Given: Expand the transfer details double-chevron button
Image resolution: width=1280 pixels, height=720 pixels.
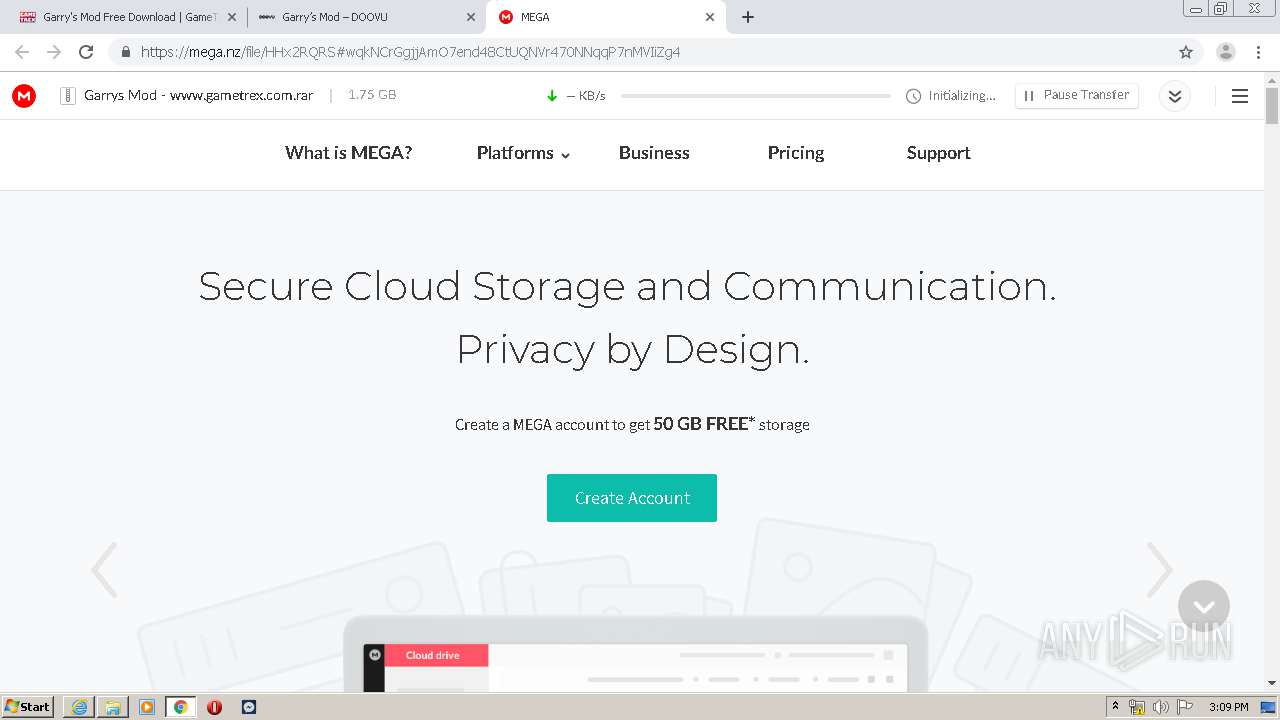Looking at the screenshot, I should coord(1175,96).
